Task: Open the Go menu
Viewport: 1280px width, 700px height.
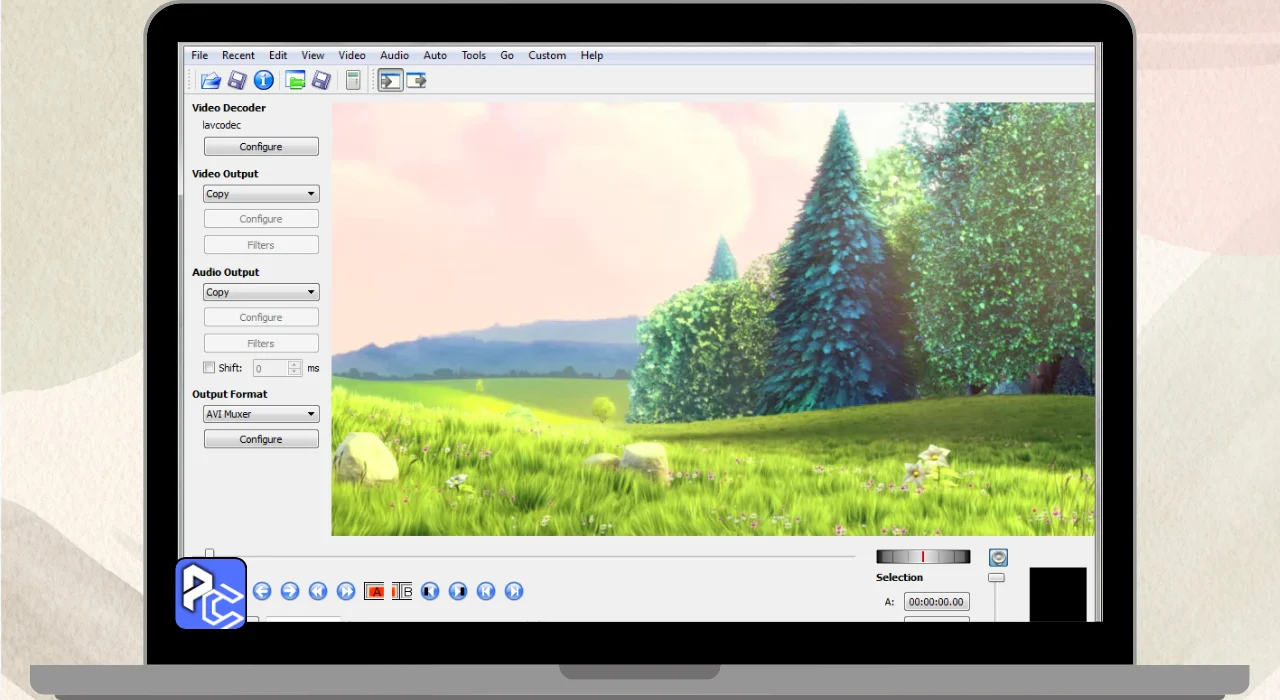Action: (507, 55)
